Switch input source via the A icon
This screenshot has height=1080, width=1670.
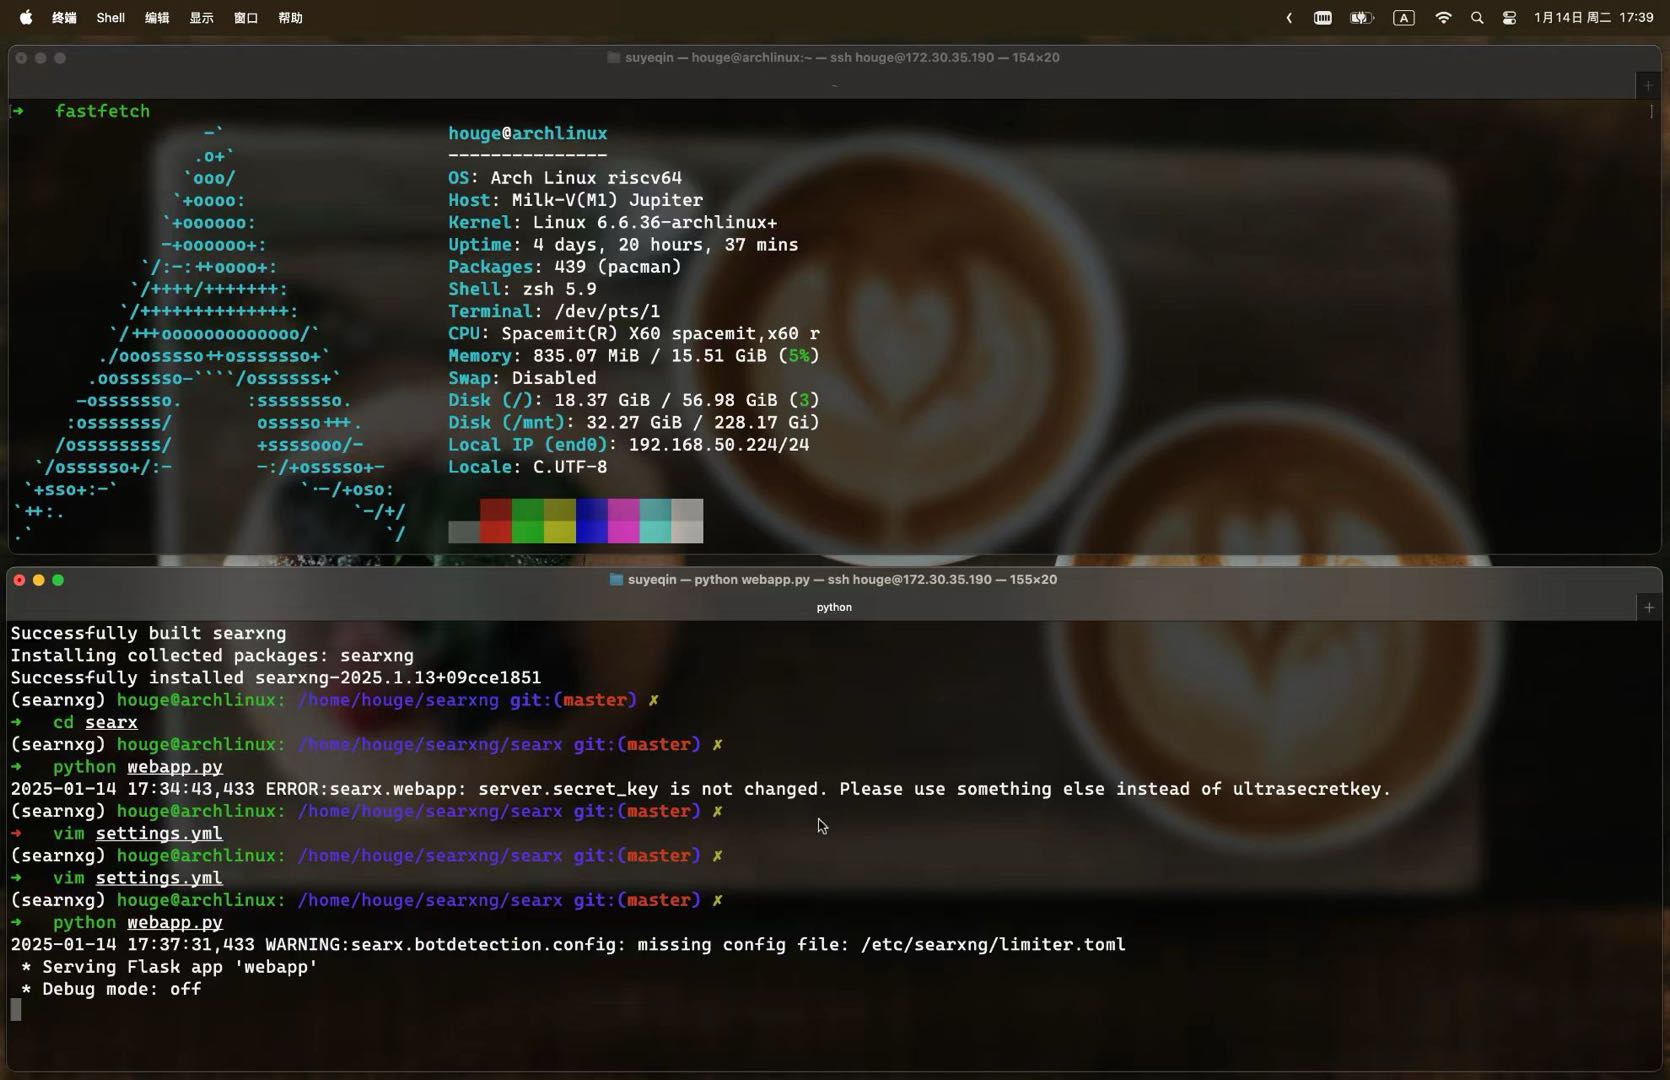pyautogui.click(x=1404, y=18)
